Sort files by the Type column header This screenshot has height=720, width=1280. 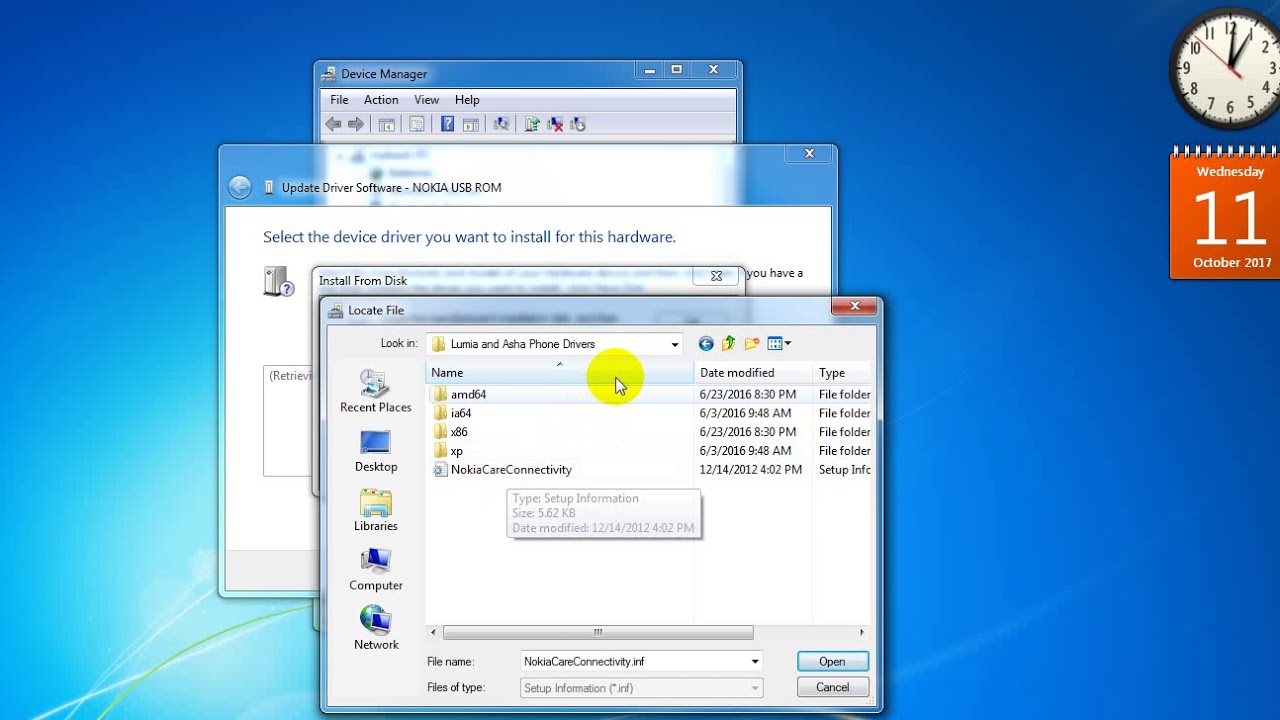point(843,373)
